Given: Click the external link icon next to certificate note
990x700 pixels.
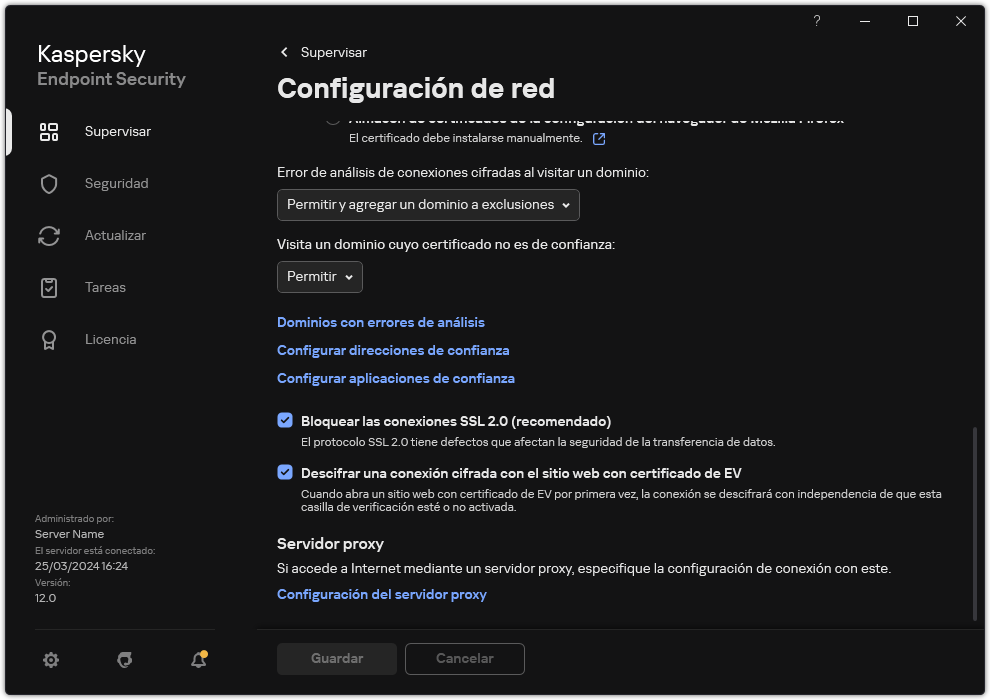Looking at the screenshot, I should pos(598,139).
